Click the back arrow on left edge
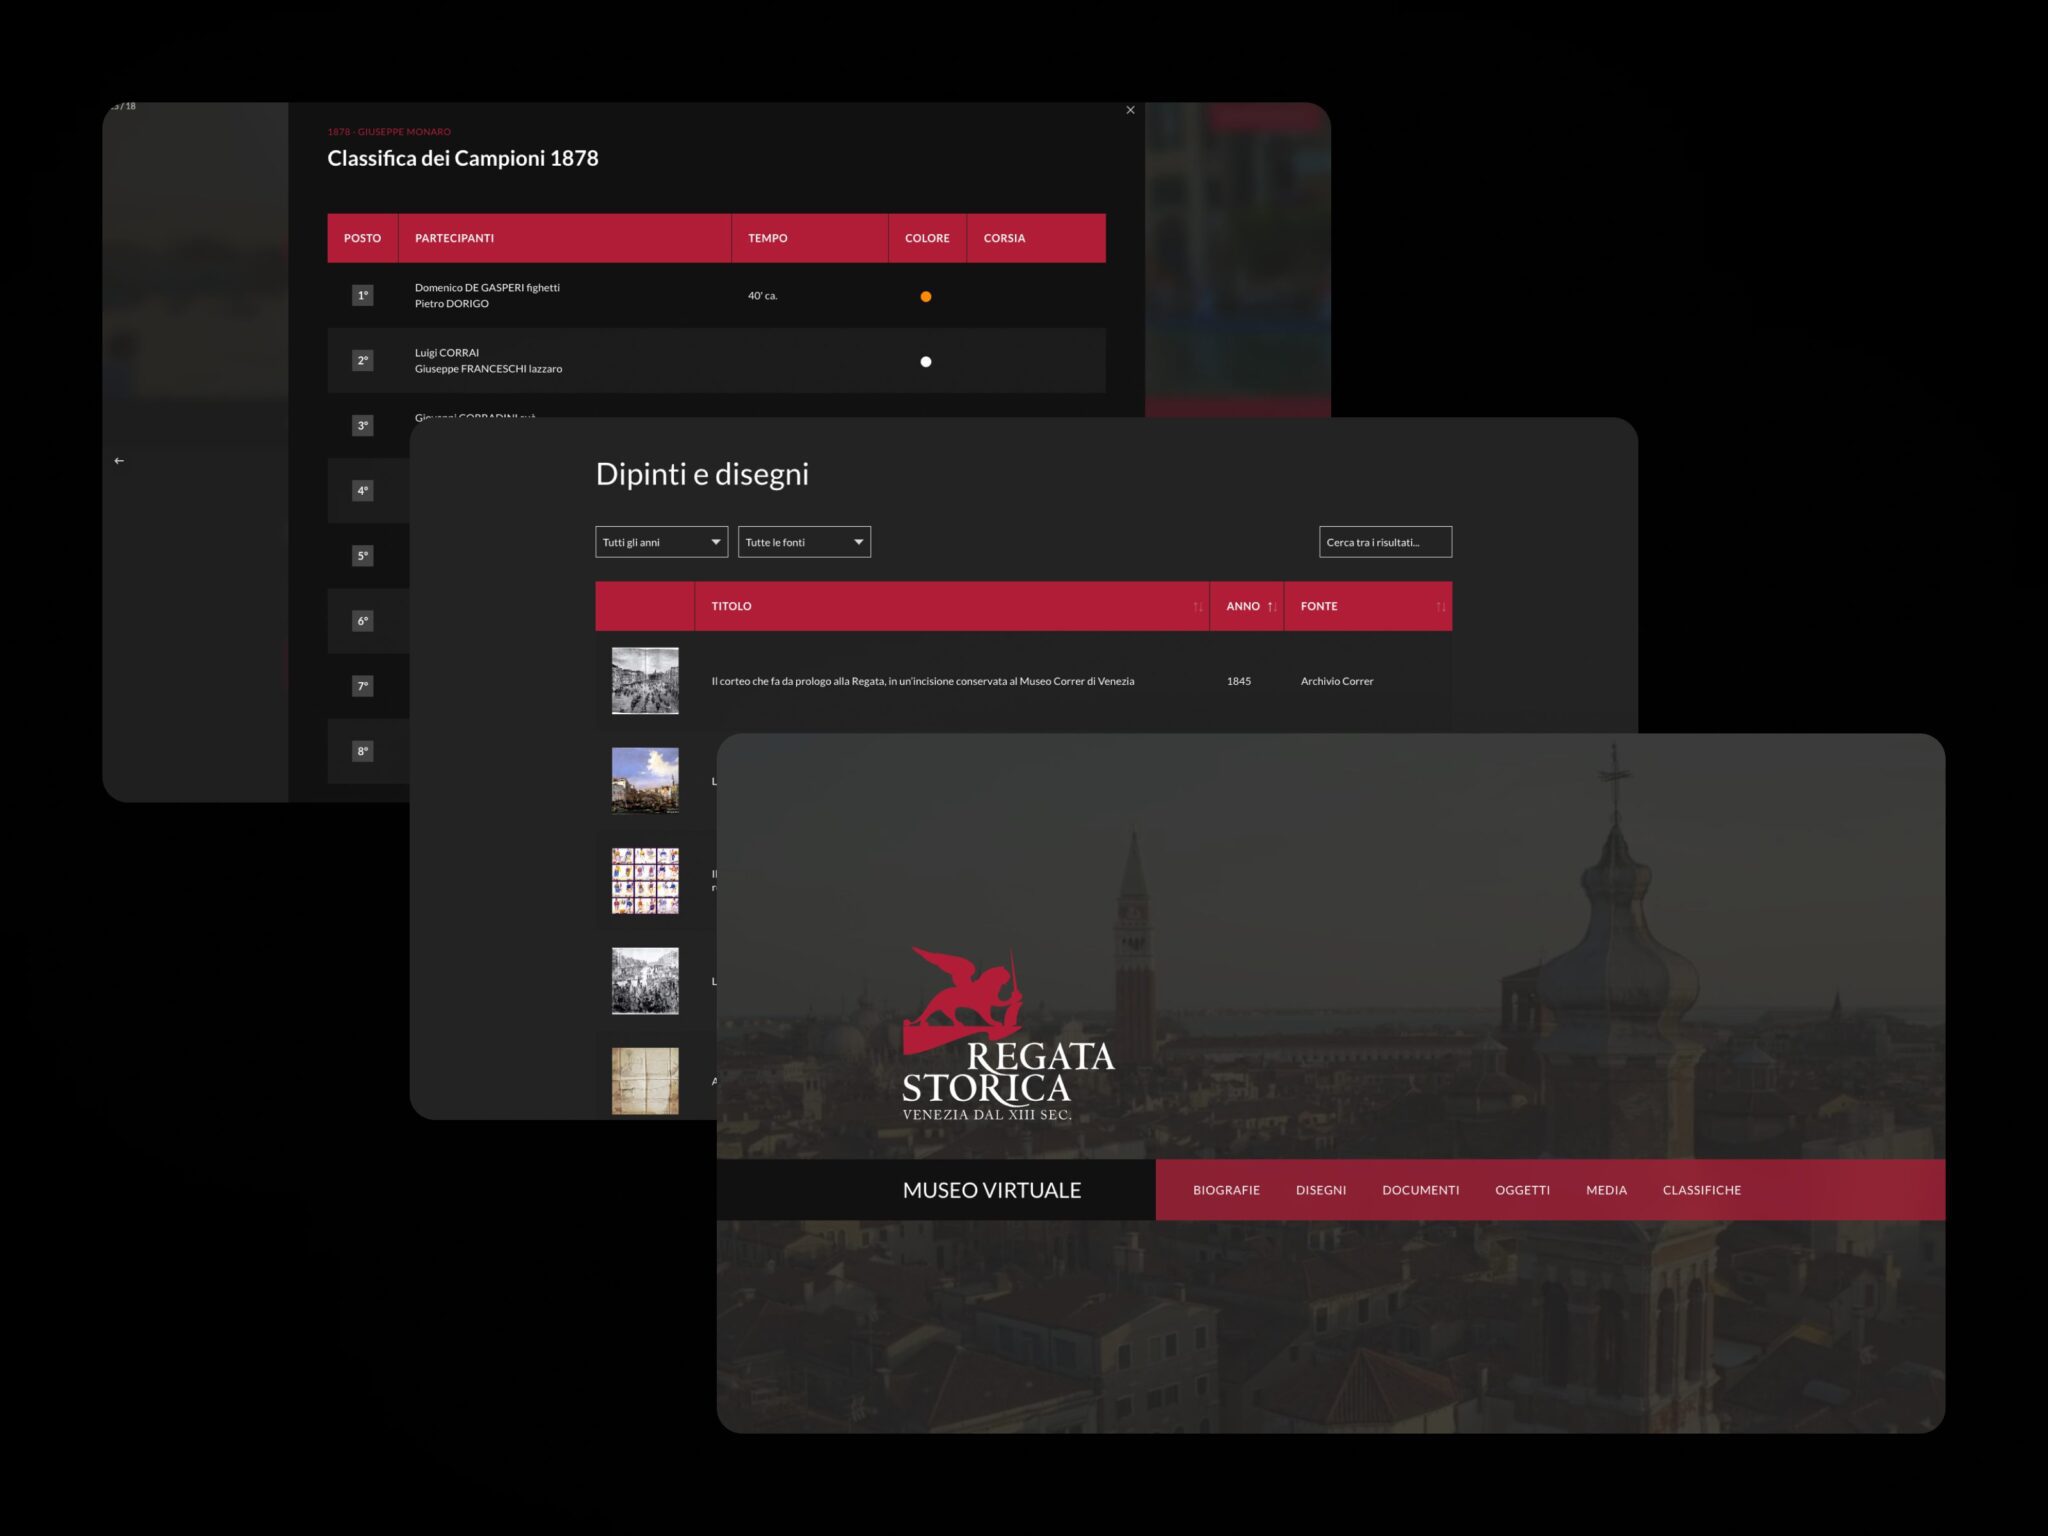The height and width of the screenshot is (1536, 2048). click(x=119, y=461)
